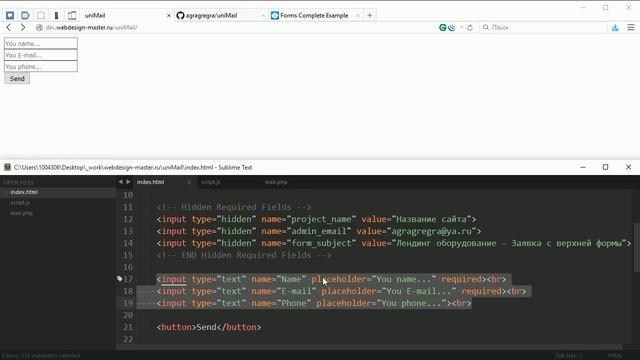Select the script.js editor tab

coord(211,182)
